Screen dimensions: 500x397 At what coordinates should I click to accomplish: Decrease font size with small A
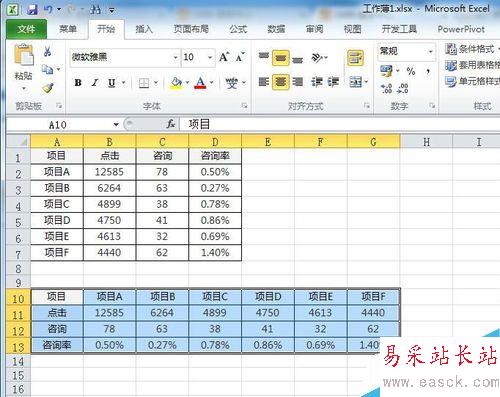tap(240, 57)
